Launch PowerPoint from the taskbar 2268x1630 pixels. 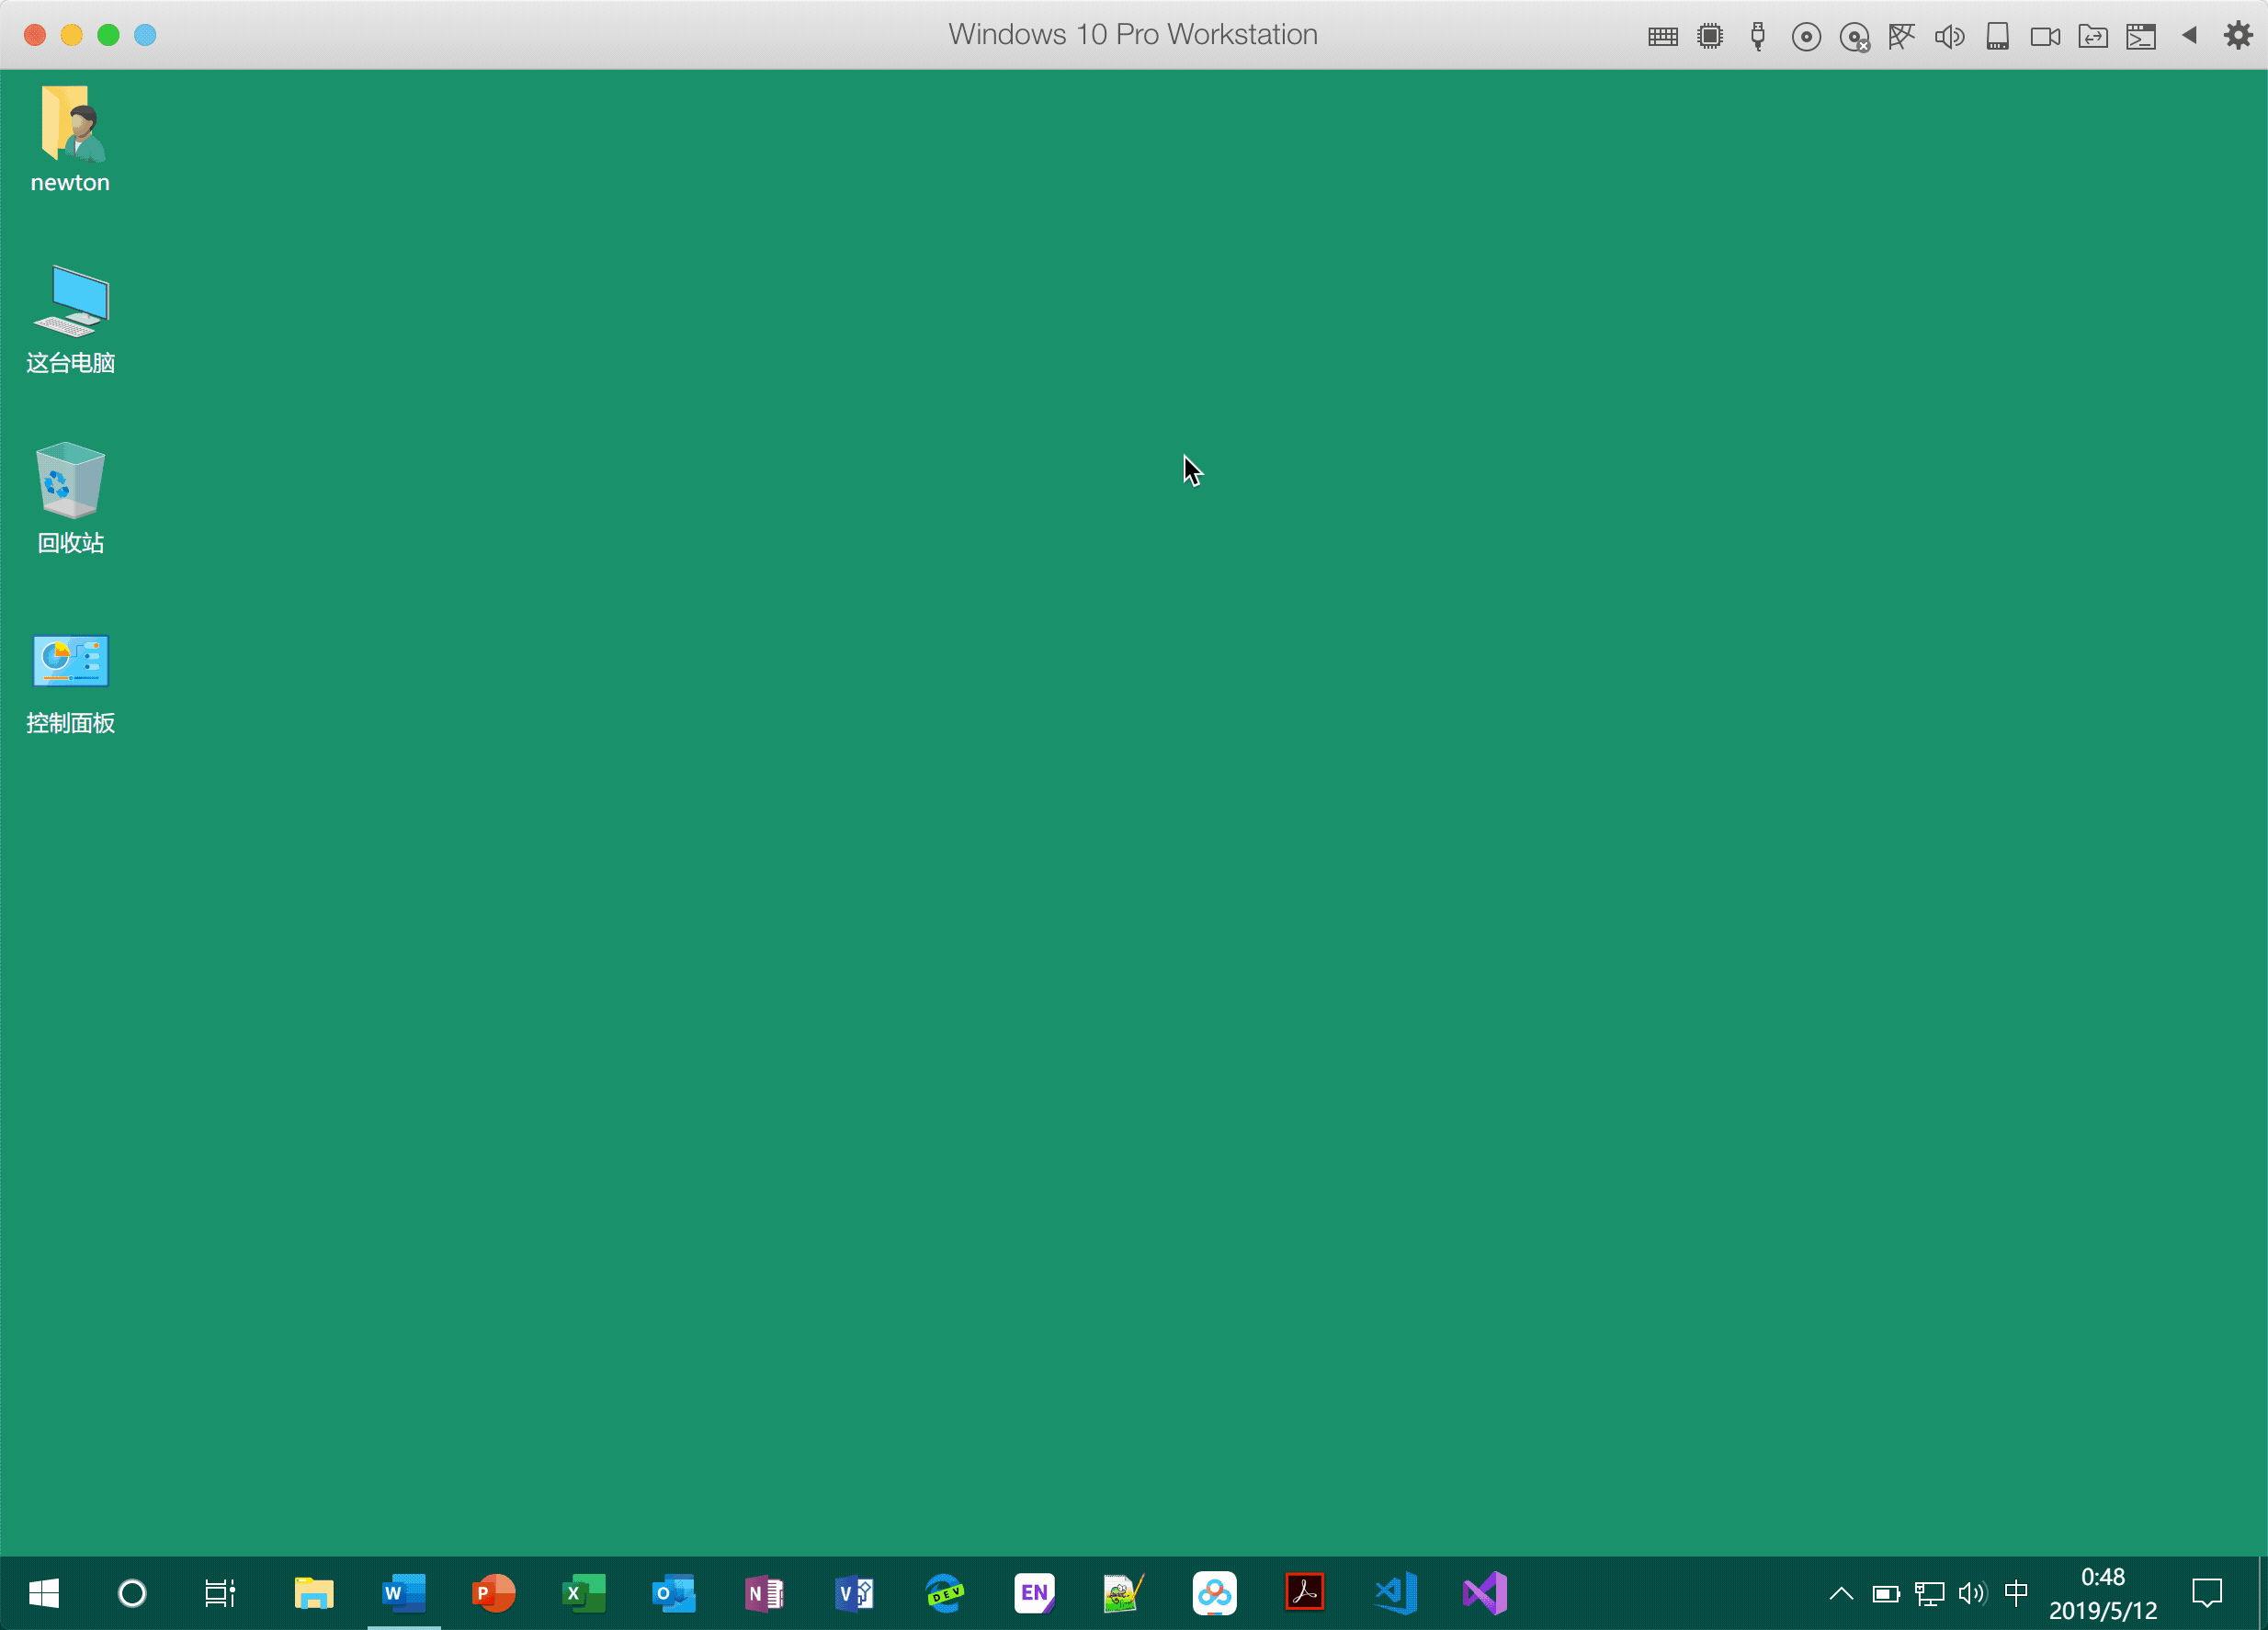tap(493, 1593)
